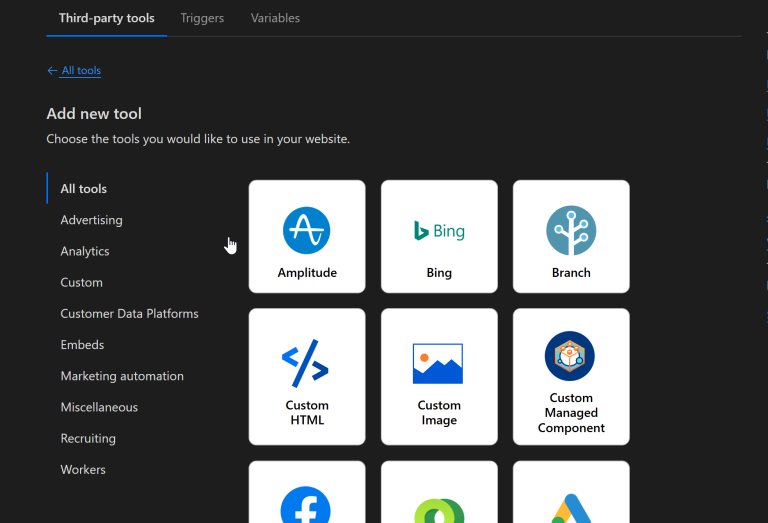Select the Google Ads logo card
The image size is (768, 523).
(571, 498)
